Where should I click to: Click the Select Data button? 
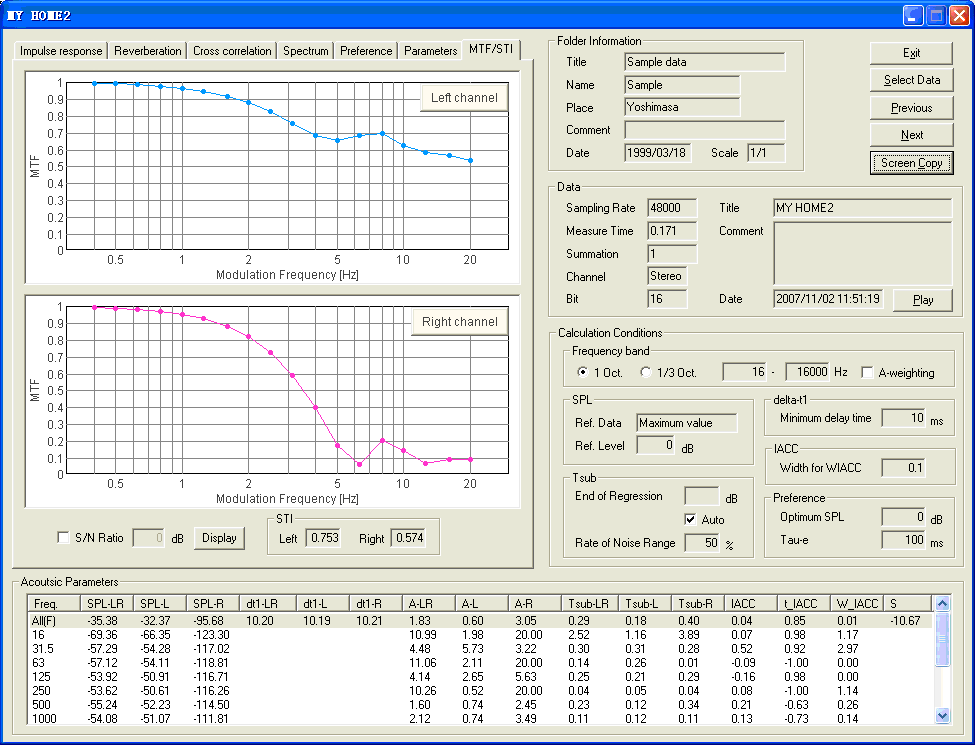(912, 80)
